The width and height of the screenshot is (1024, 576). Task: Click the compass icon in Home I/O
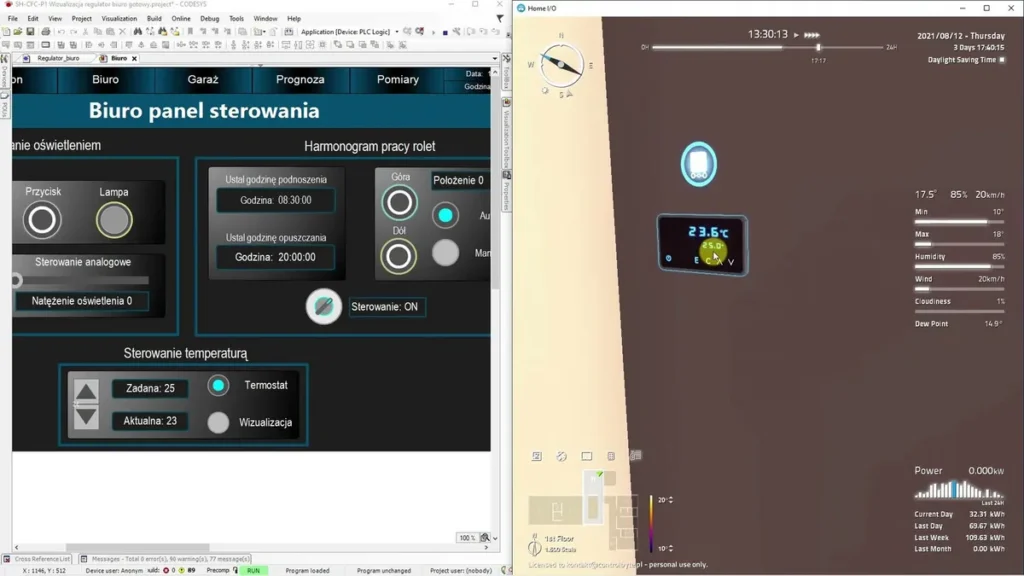pos(561,65)
